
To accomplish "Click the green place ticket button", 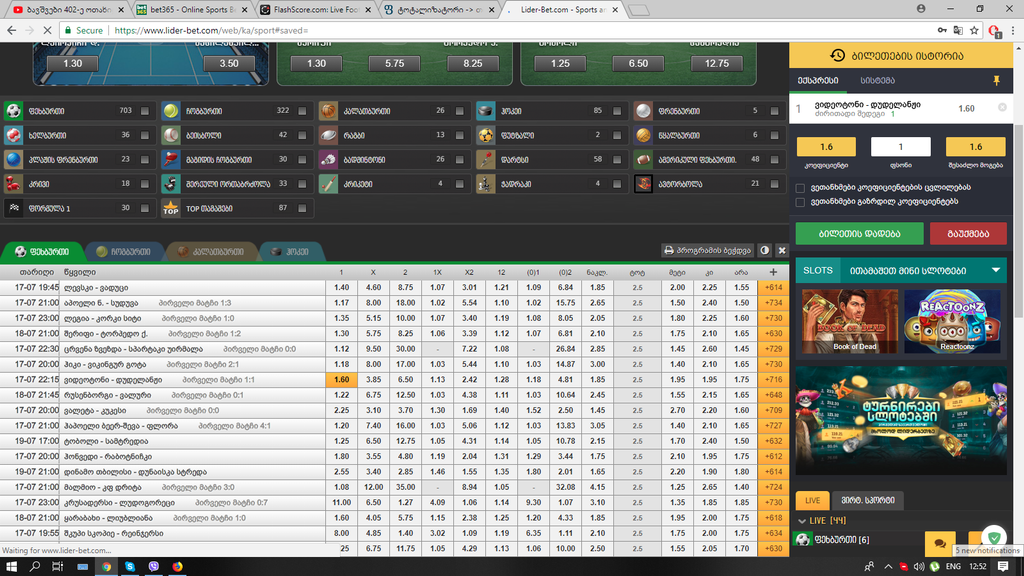I will [x=859, y=233].
